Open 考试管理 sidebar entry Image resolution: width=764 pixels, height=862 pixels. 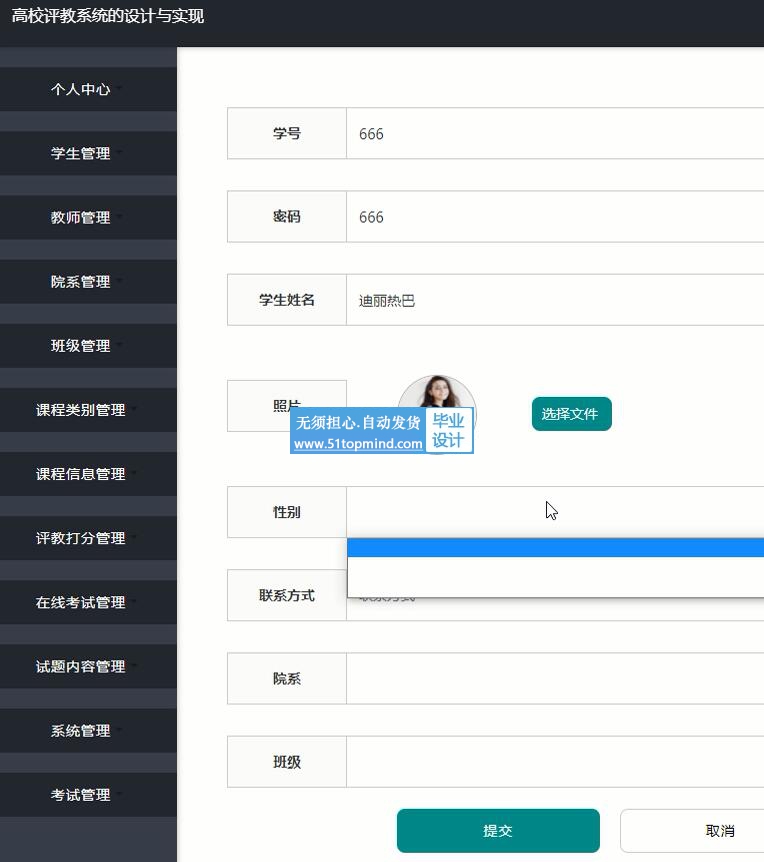(88, 795)
